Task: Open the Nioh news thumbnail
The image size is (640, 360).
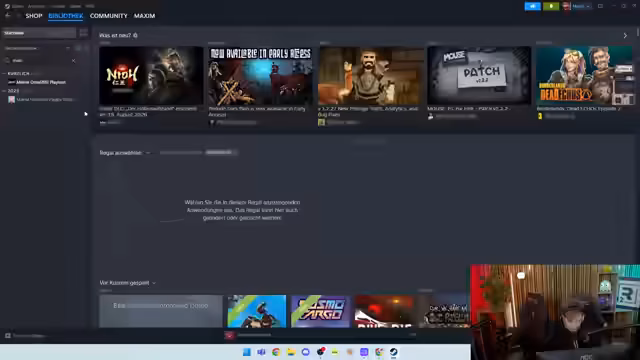Action: 151,75
